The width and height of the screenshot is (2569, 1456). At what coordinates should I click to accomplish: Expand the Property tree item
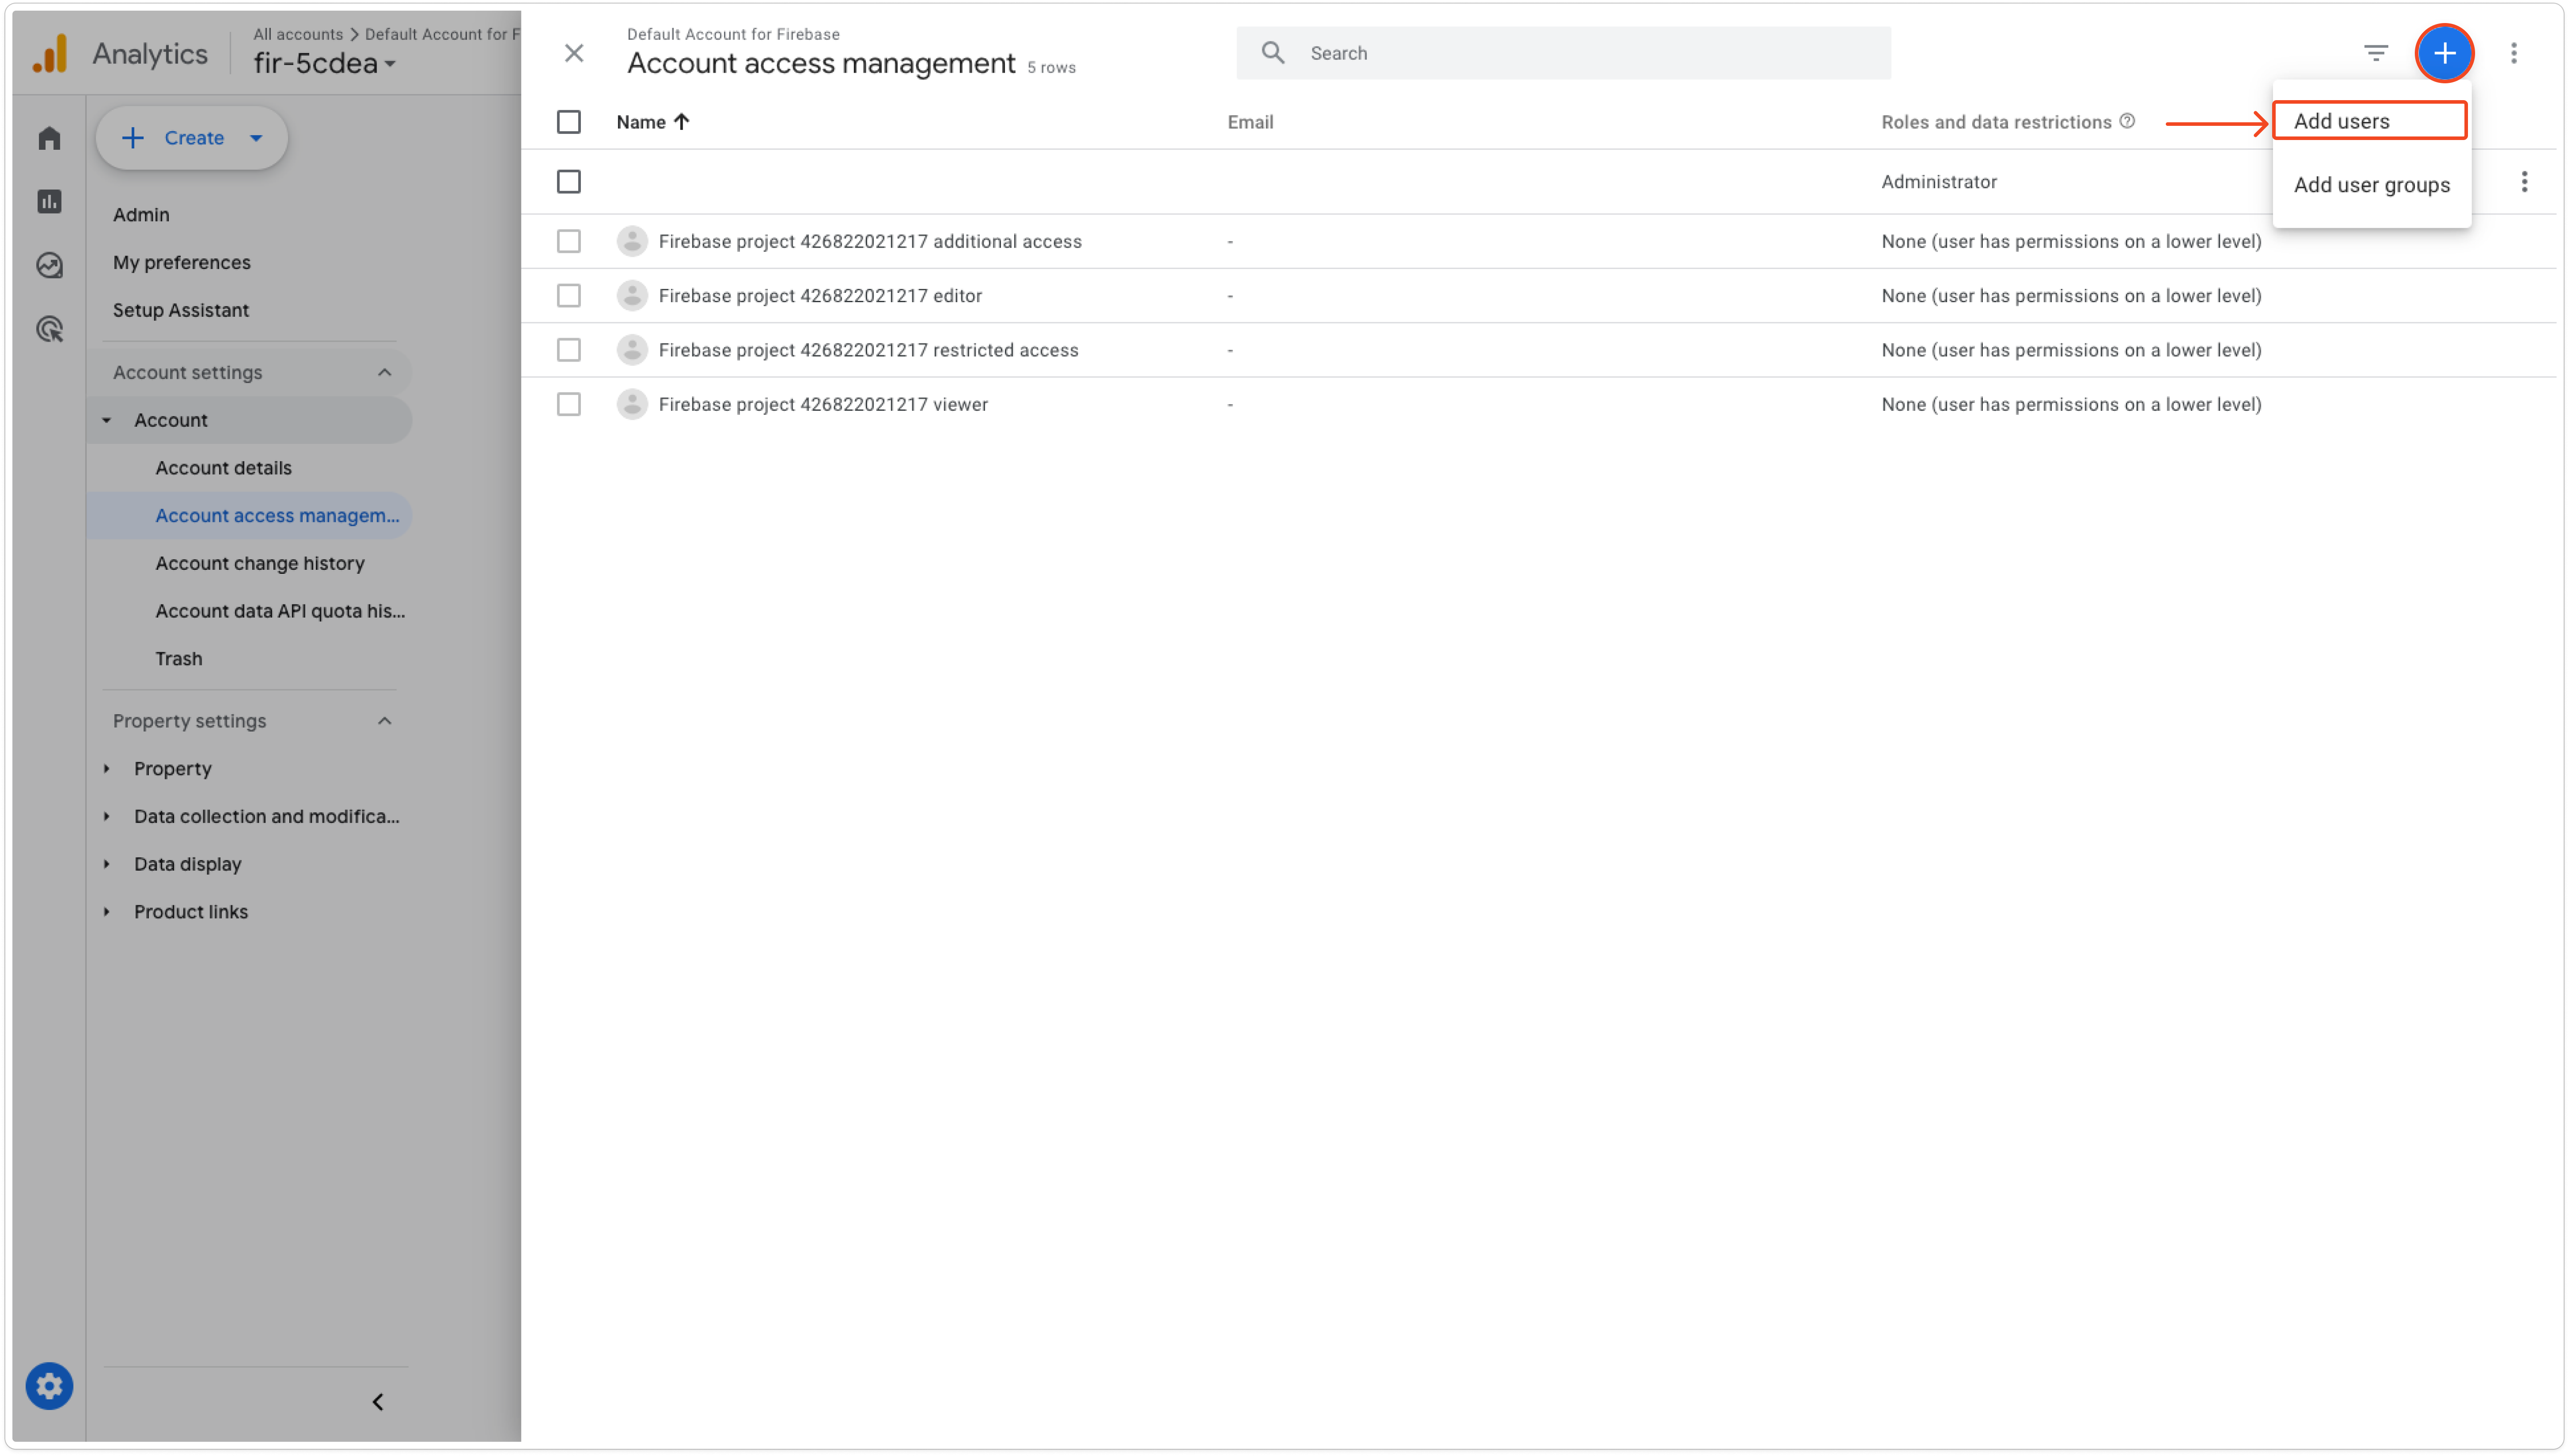107,768
